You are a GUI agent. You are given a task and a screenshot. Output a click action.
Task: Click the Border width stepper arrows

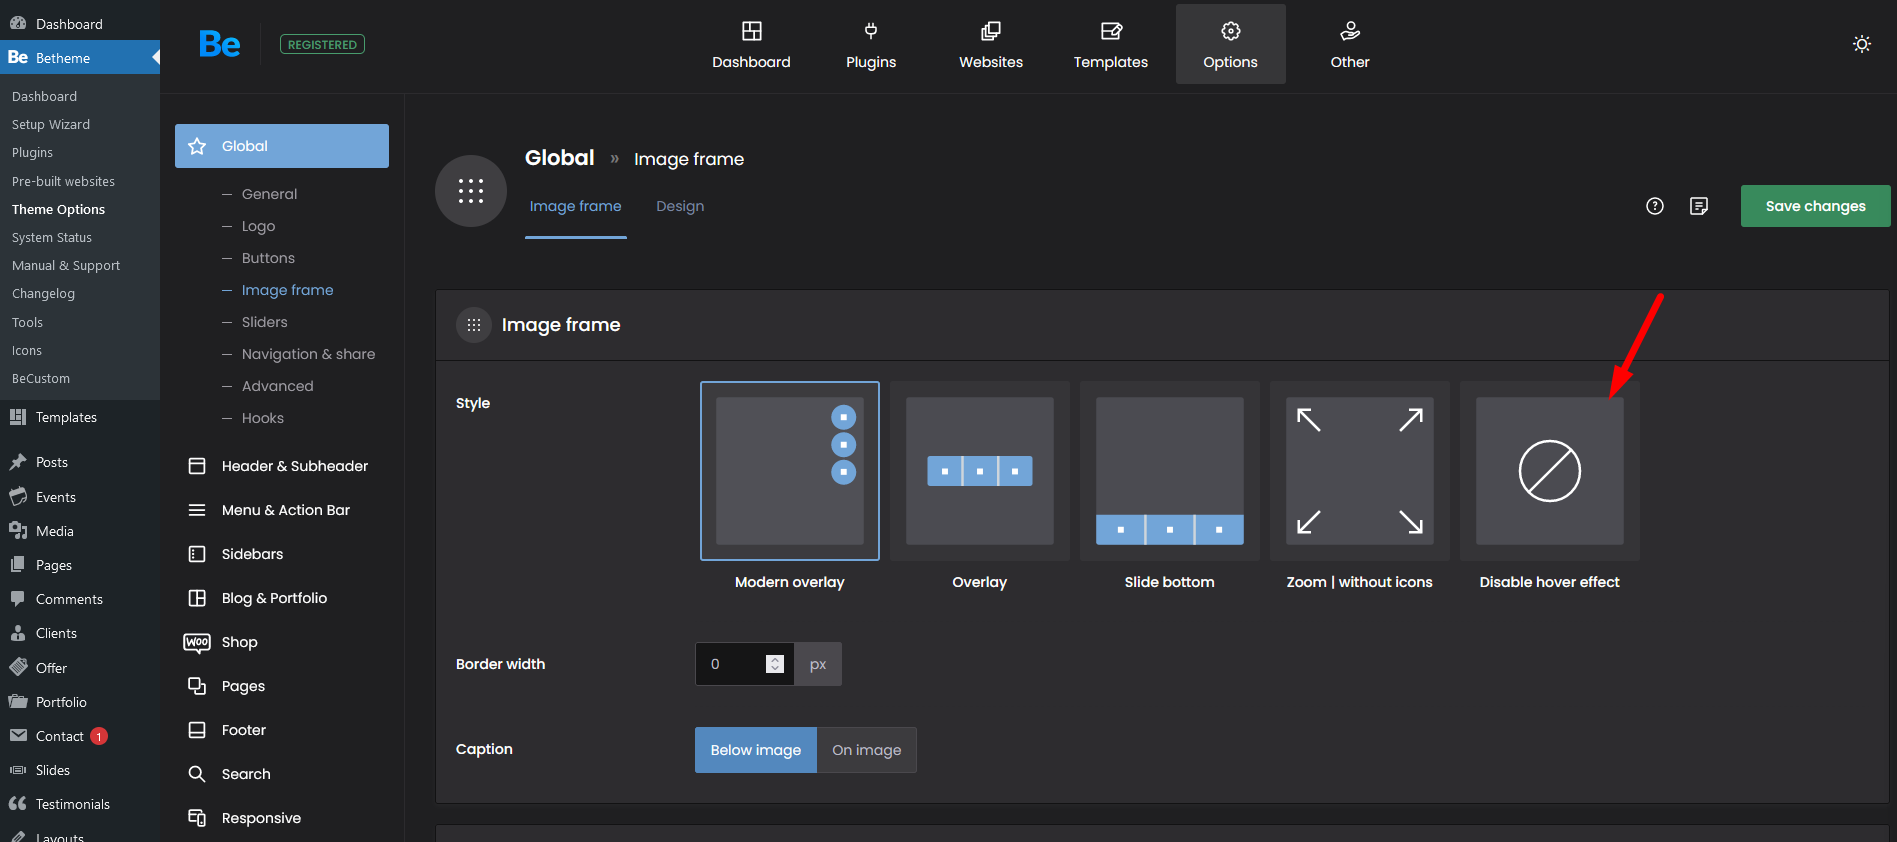tap(775, 664)
